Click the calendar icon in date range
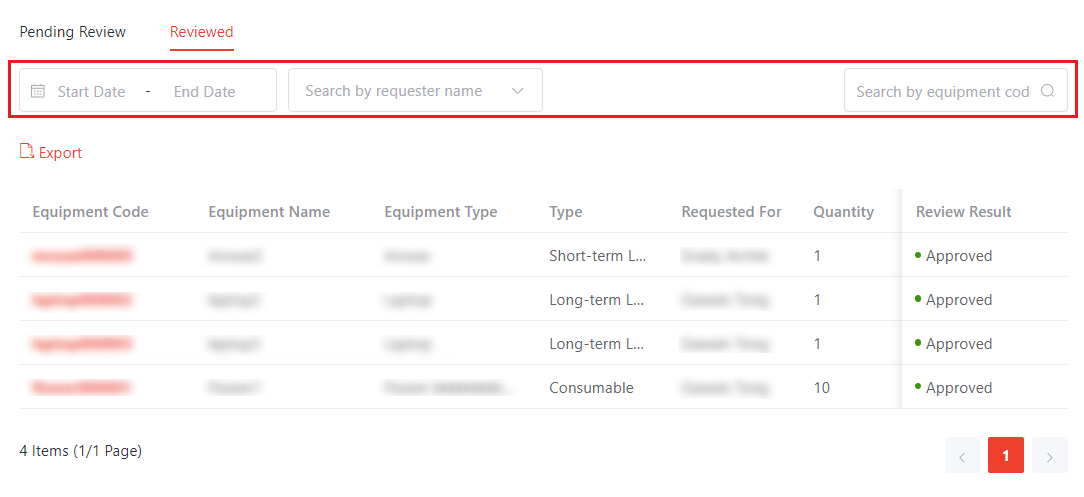Screen dimensions: 1084x497 click(38, 91)
